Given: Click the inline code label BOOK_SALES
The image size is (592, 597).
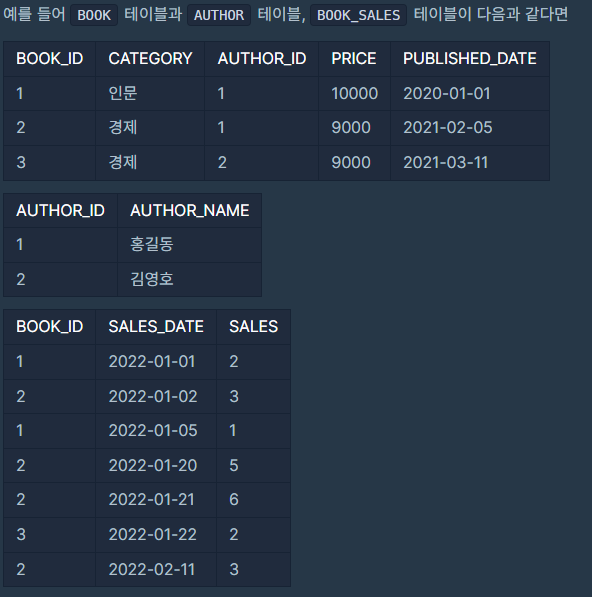Looking at the screenshot, I should (358, 15).
